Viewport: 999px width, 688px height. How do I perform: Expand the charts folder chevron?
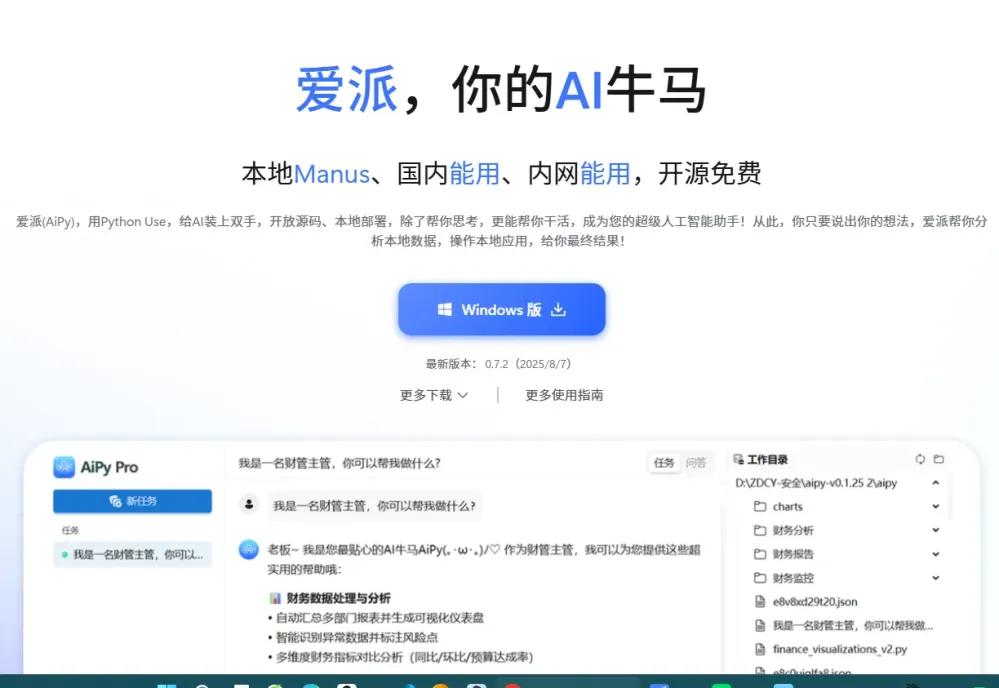coord(936,507)
